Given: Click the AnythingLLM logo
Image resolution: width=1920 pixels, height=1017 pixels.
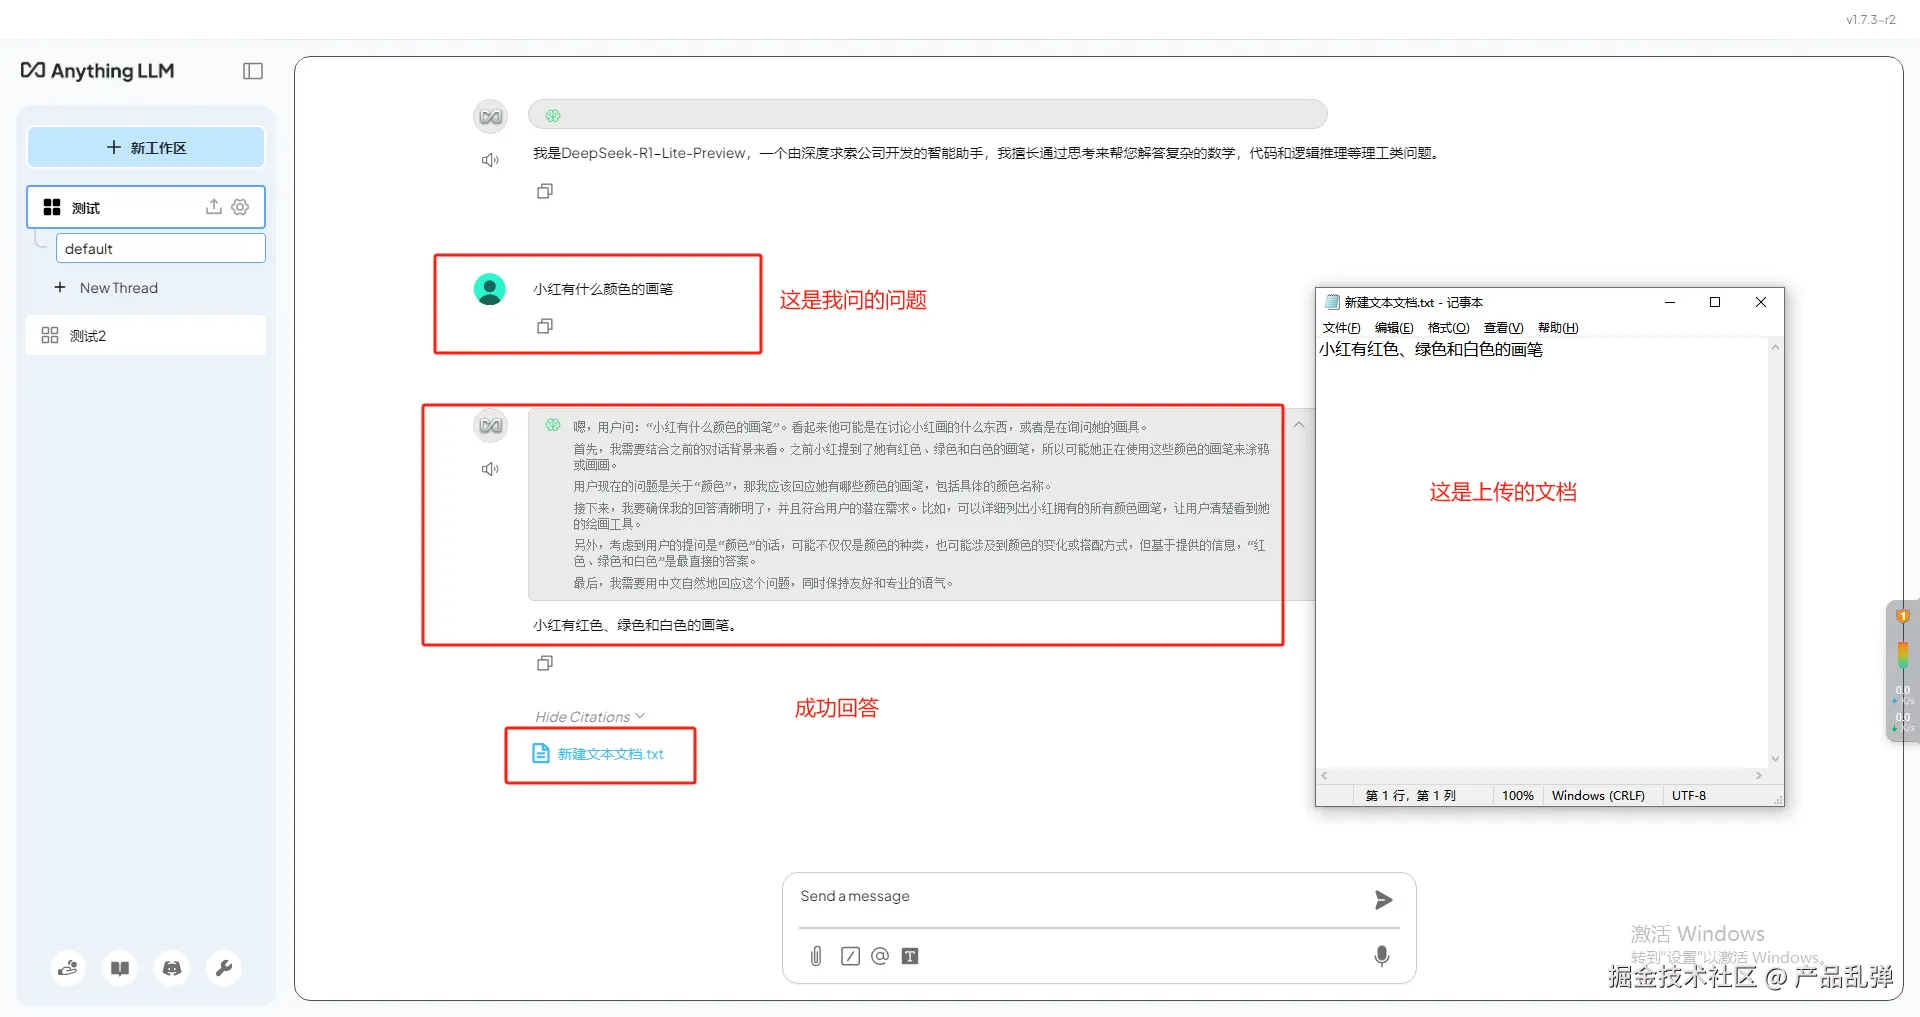Looking at the screenshot, I should [97, 71].
